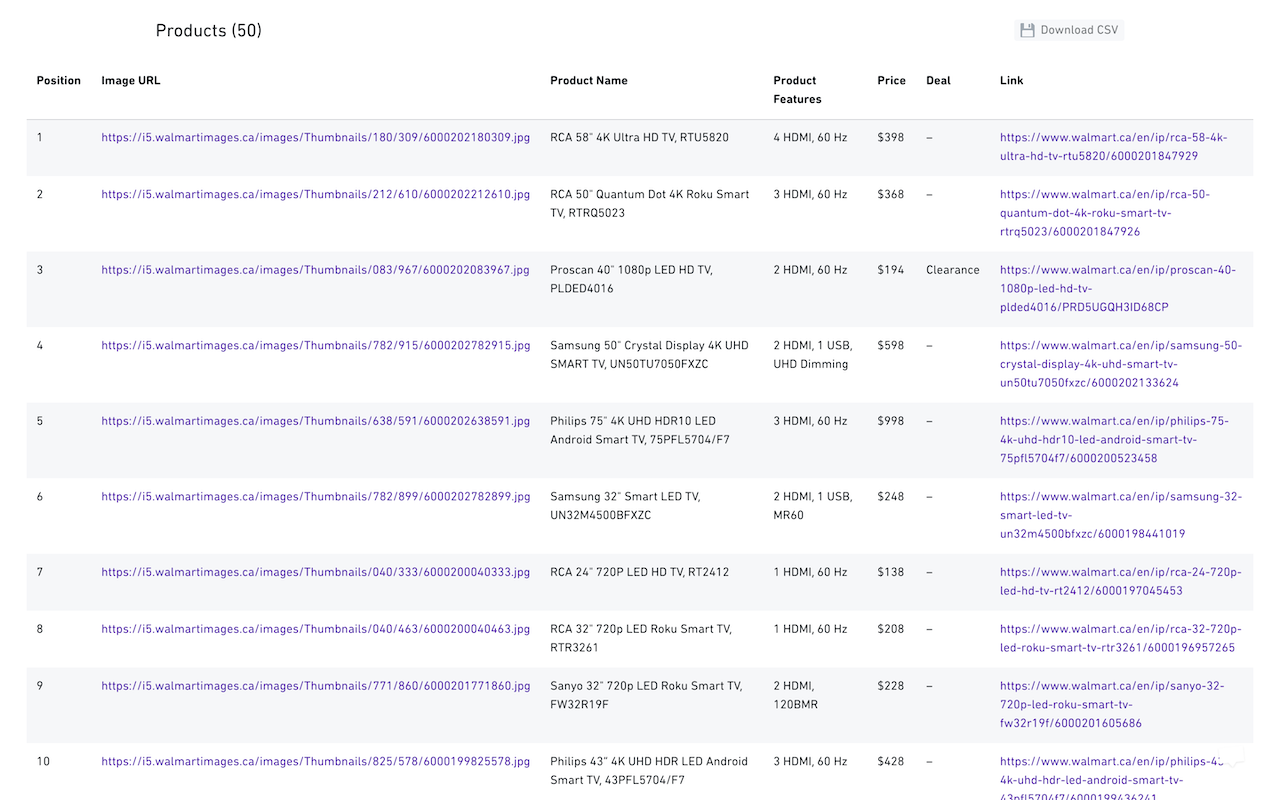Open image URL ending 6000202212610.jpg
Viewport: 1280px width, 800px height.
[x=316, y=194]
